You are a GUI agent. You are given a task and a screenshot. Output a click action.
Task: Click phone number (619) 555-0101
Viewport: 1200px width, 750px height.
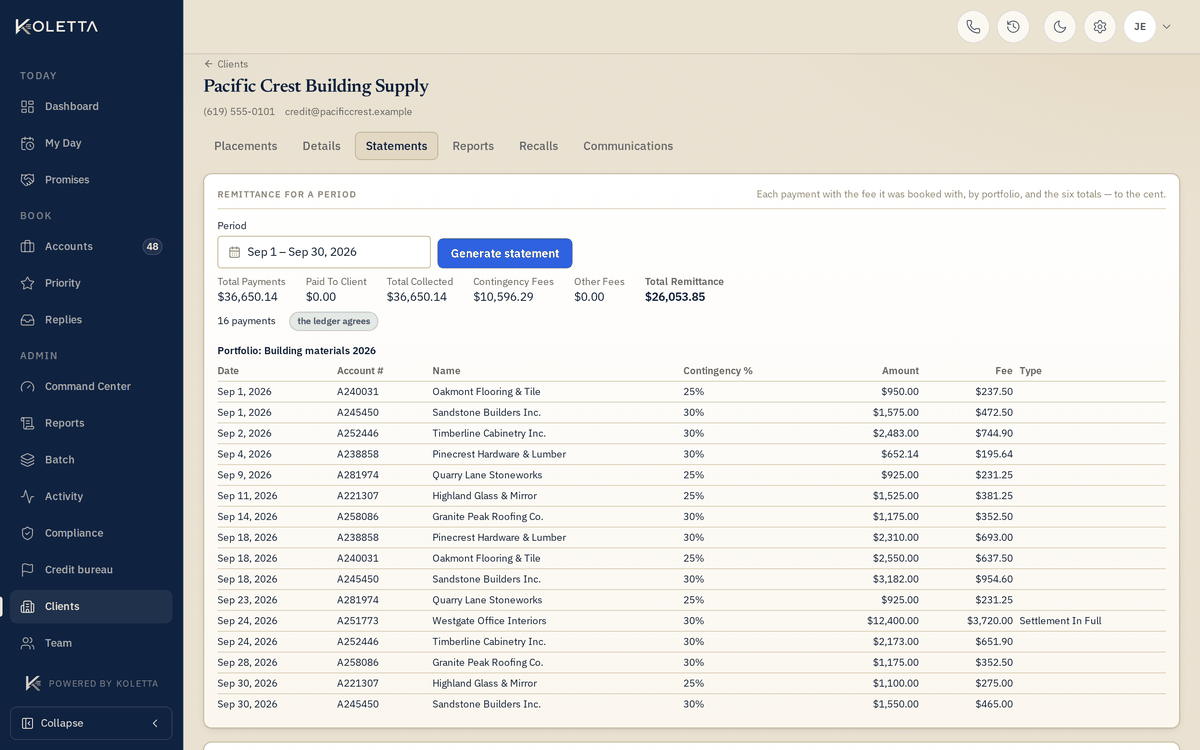[x=239, y=112]
